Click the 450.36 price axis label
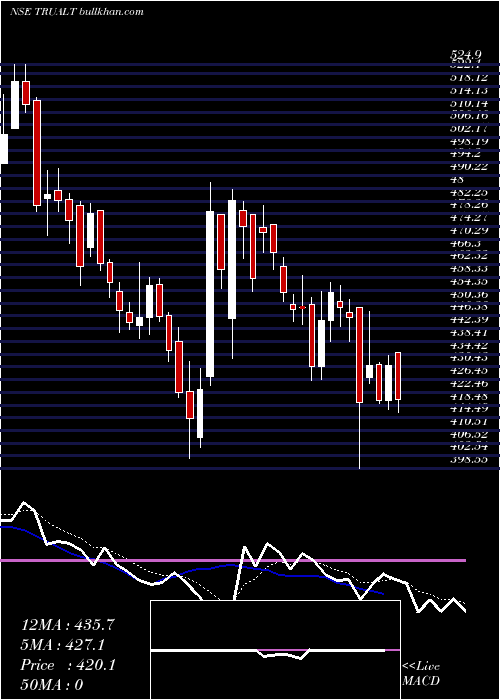This screenshot has height=700, width=500. 469,294
